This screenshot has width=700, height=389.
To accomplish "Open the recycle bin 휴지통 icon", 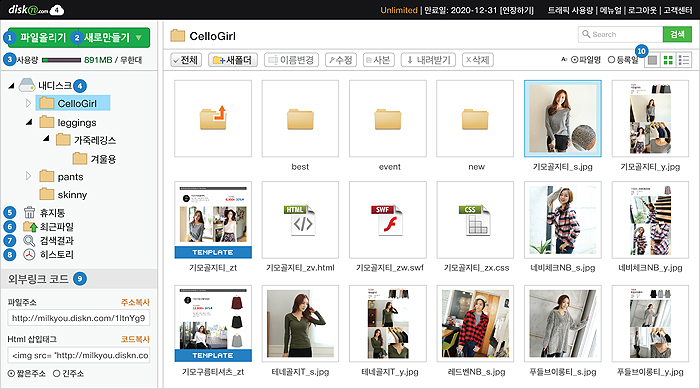I will 29,212.
